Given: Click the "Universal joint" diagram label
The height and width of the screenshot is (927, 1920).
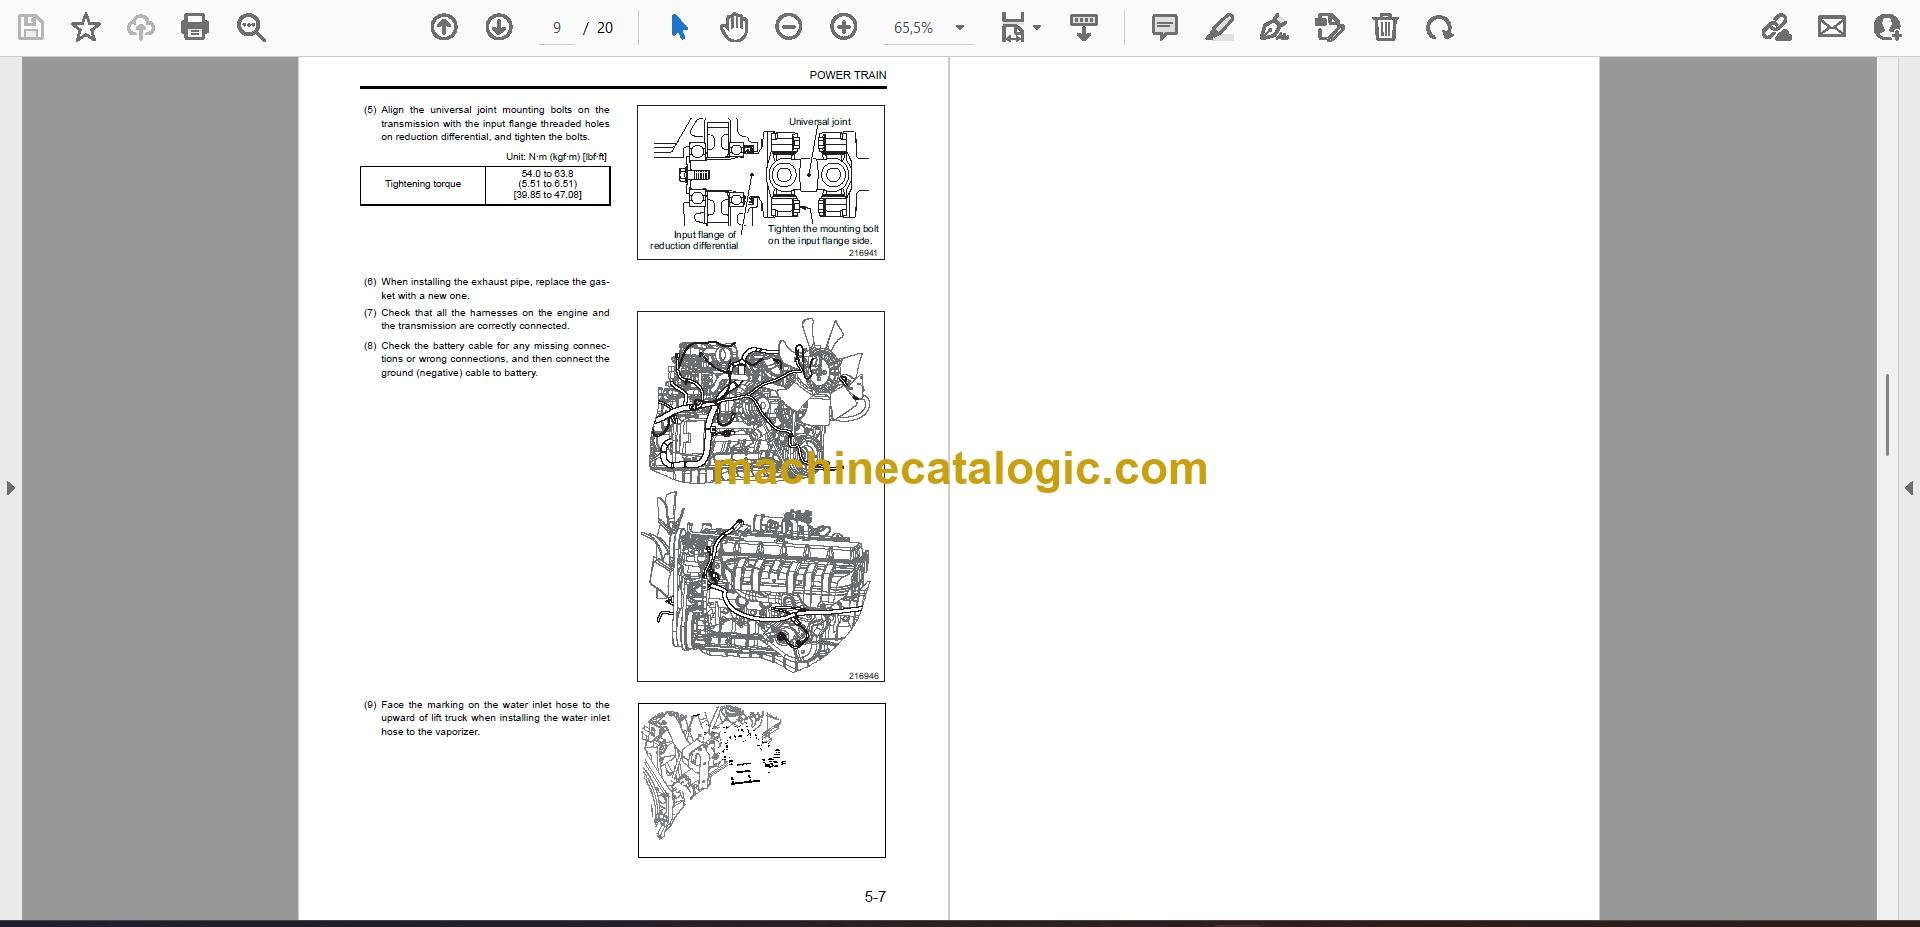Looking at the screenshot, I should click(x=820, y=122).
